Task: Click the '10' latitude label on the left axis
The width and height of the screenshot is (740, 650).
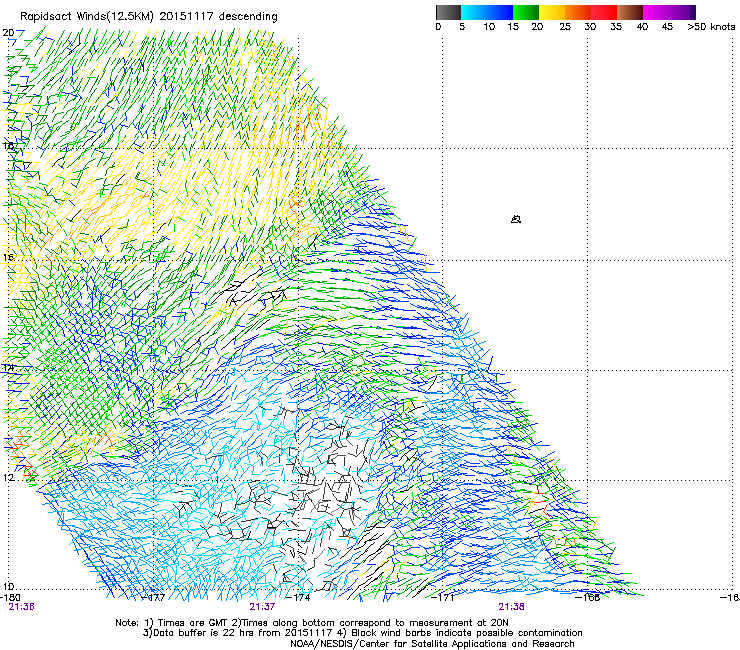Action: point(8,586)
